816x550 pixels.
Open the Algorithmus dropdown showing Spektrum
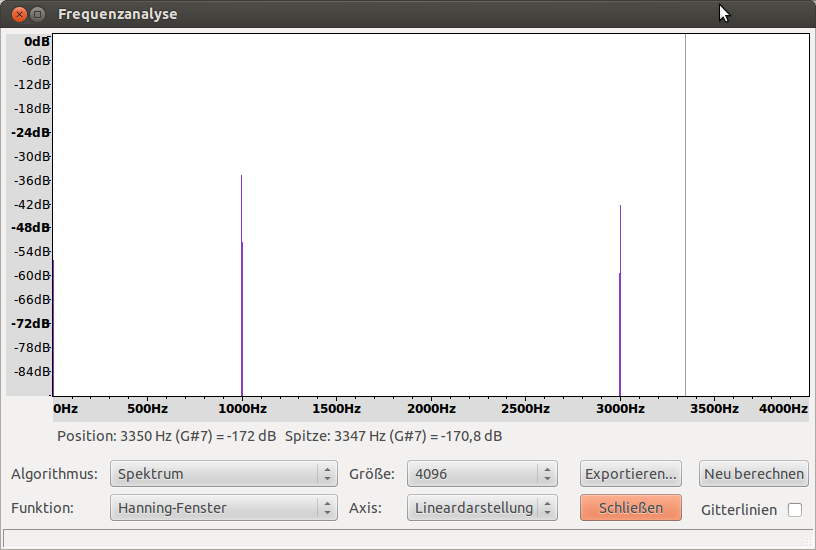(x=224, y=474)
